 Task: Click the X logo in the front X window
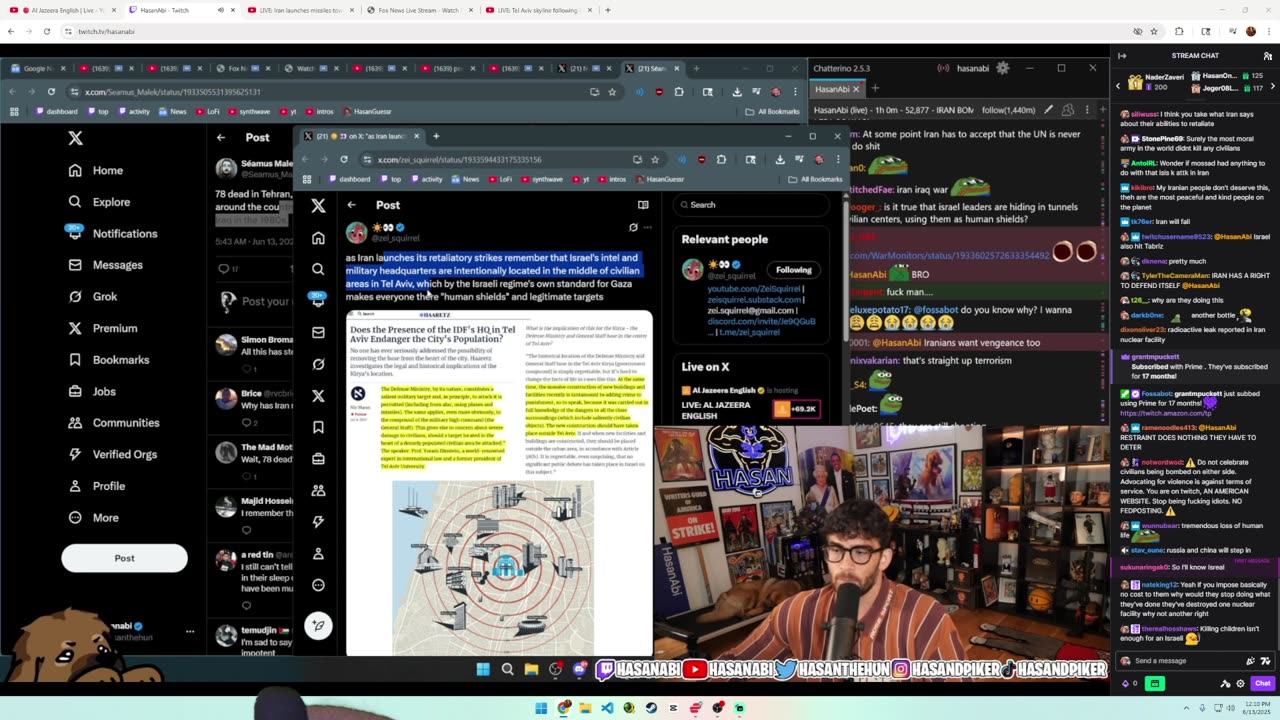coord(318,205)
